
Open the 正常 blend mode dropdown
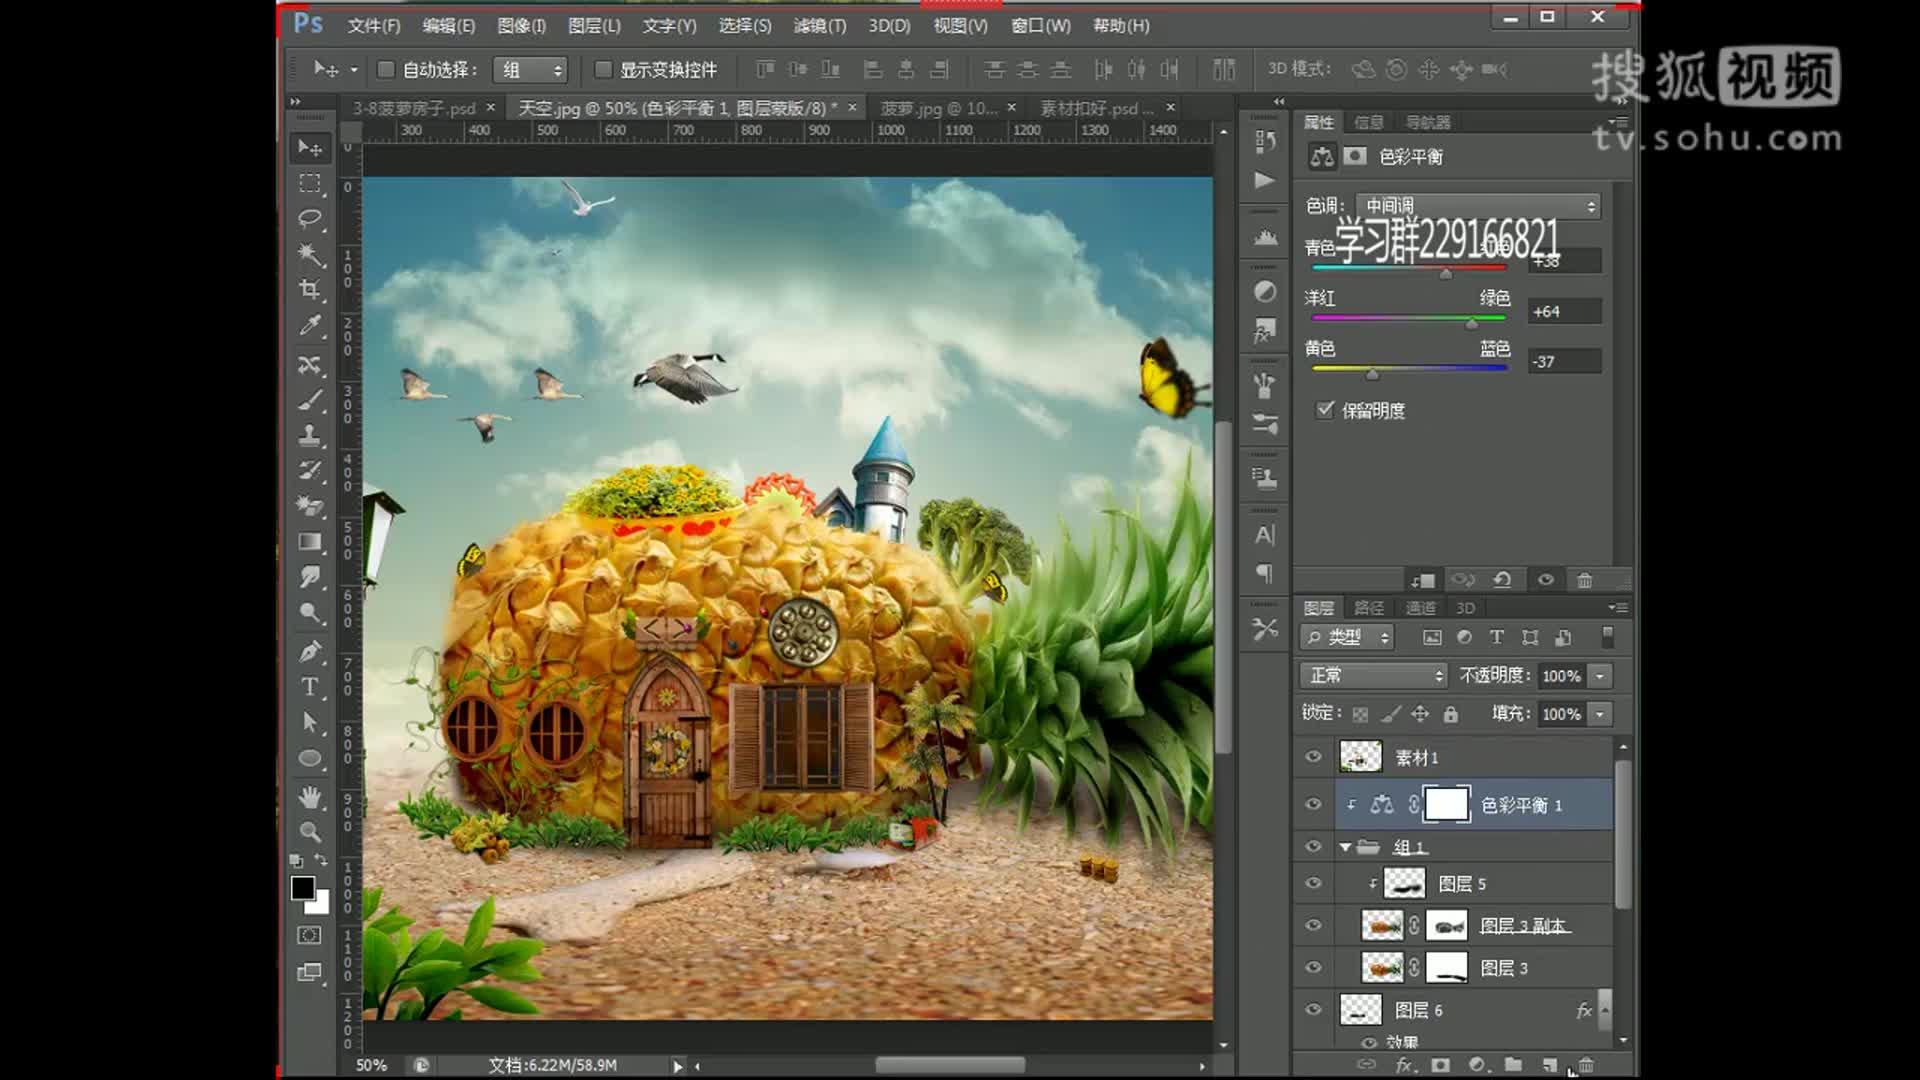(1373, 676)
